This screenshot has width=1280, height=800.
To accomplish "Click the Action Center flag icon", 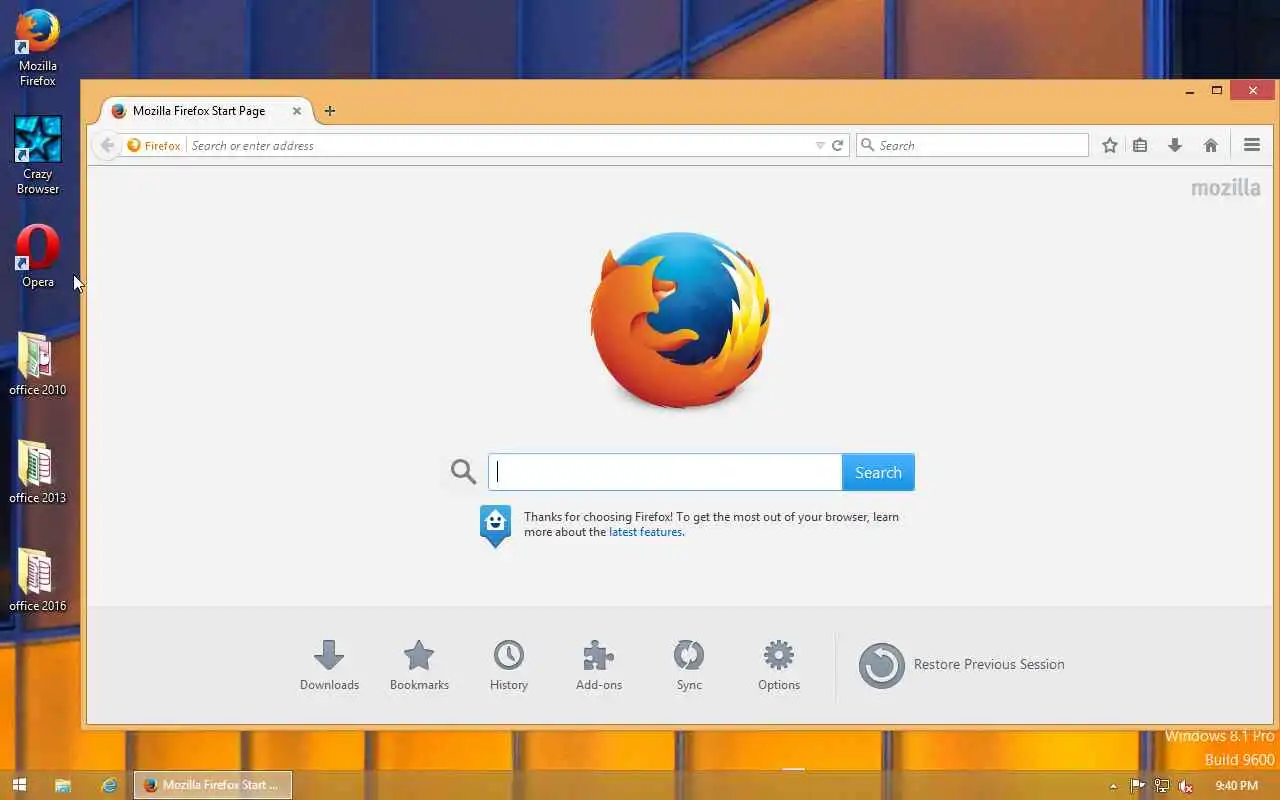I will point(1138,786).
